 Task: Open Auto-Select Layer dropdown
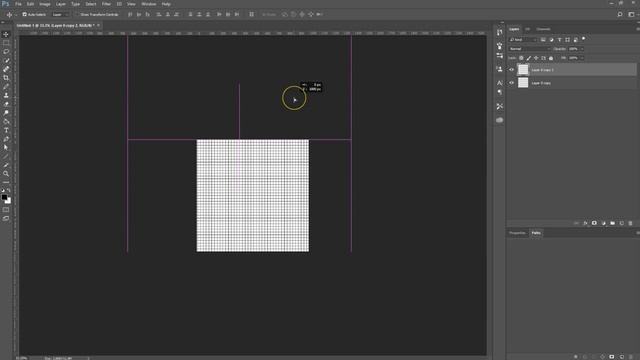pos(60,14)
